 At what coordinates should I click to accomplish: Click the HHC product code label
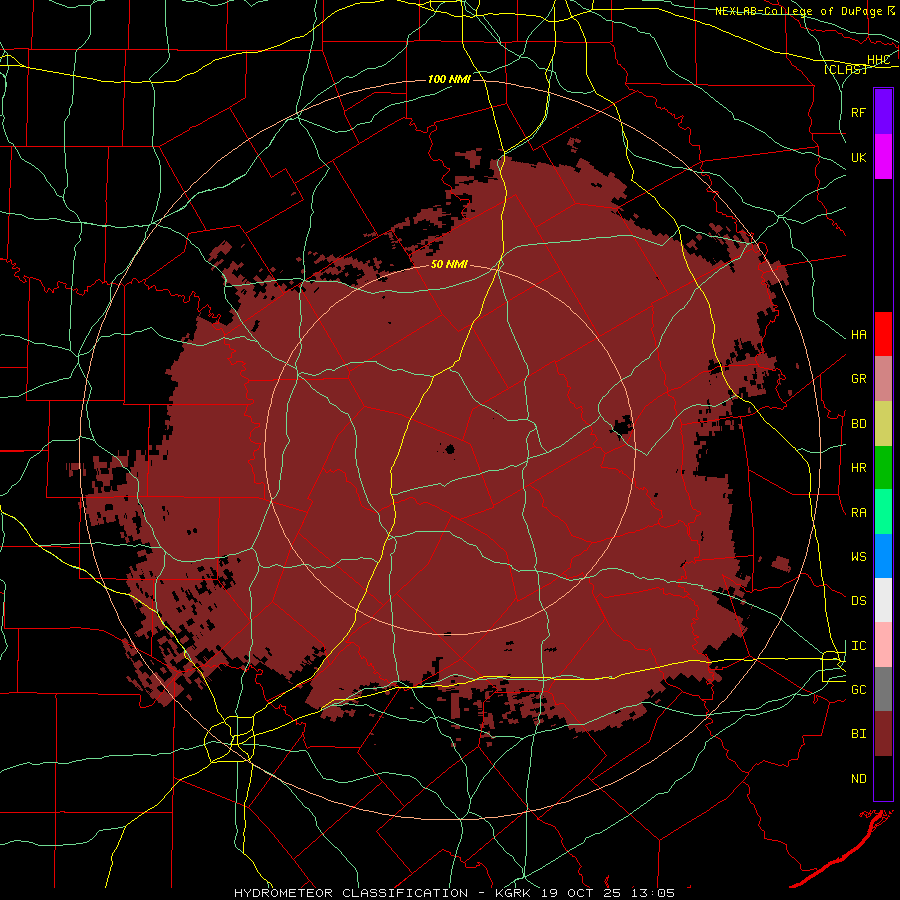(x=878, y=60)
